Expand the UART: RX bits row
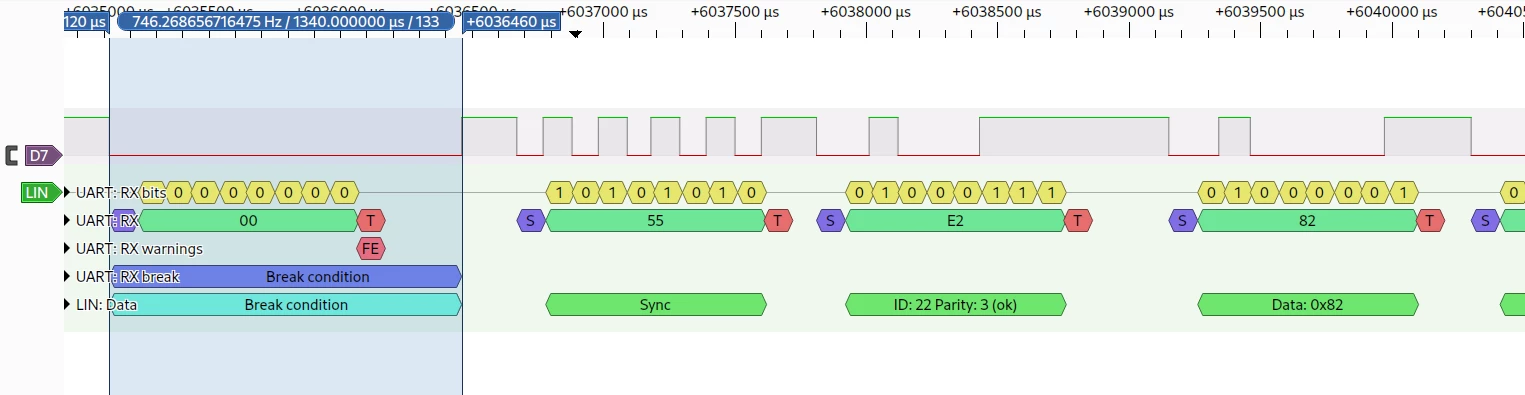 point(68,192)
